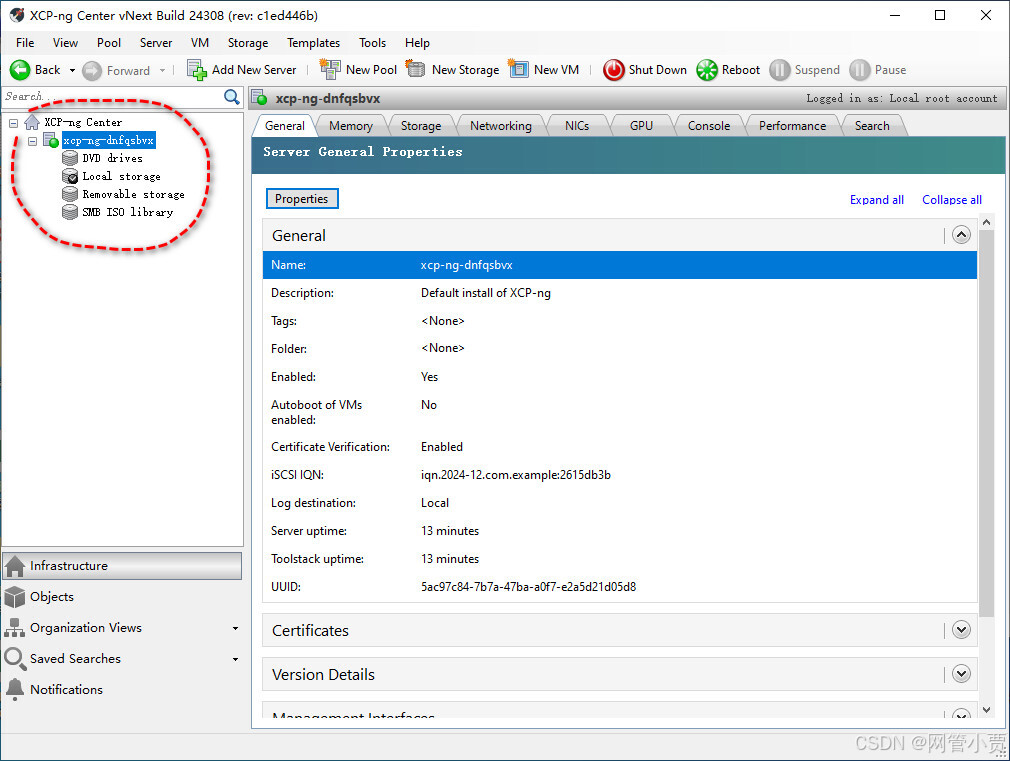Select the iSCSI IQN value row
This screenshot has width=1010, height=761.
(x=620, y=474)
